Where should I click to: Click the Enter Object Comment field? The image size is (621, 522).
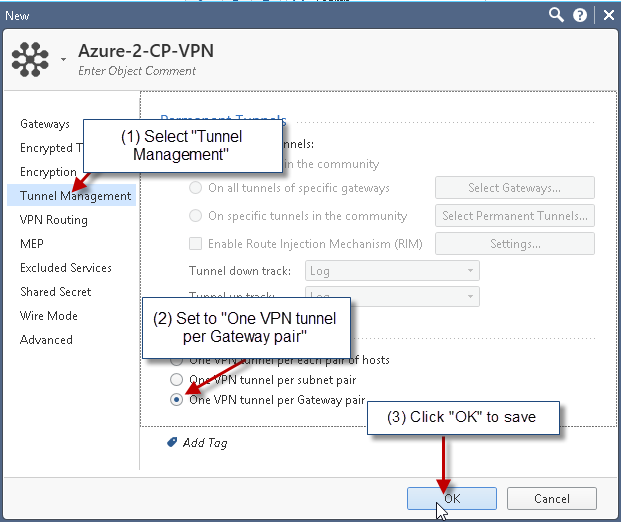click(137, 71)
